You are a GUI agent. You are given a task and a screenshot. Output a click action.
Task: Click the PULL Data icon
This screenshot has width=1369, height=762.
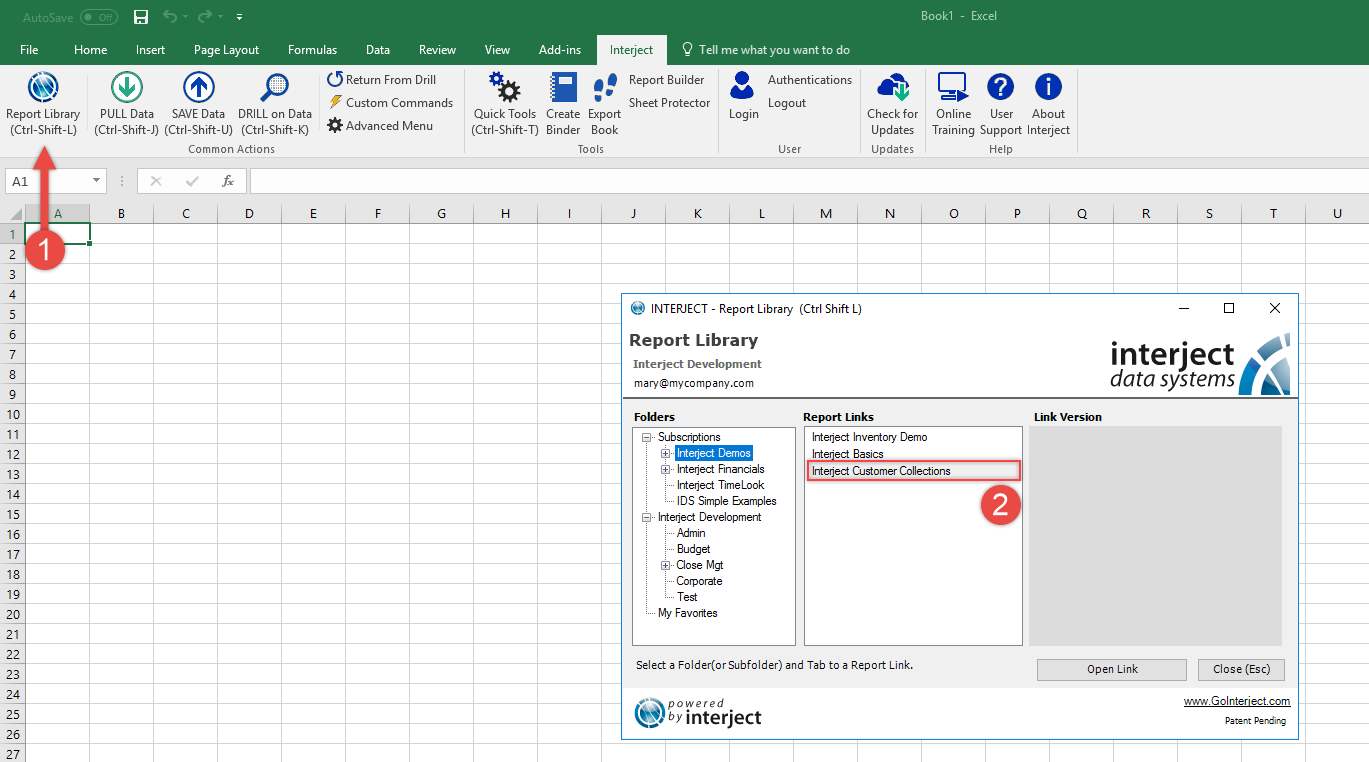click(127, 89)
